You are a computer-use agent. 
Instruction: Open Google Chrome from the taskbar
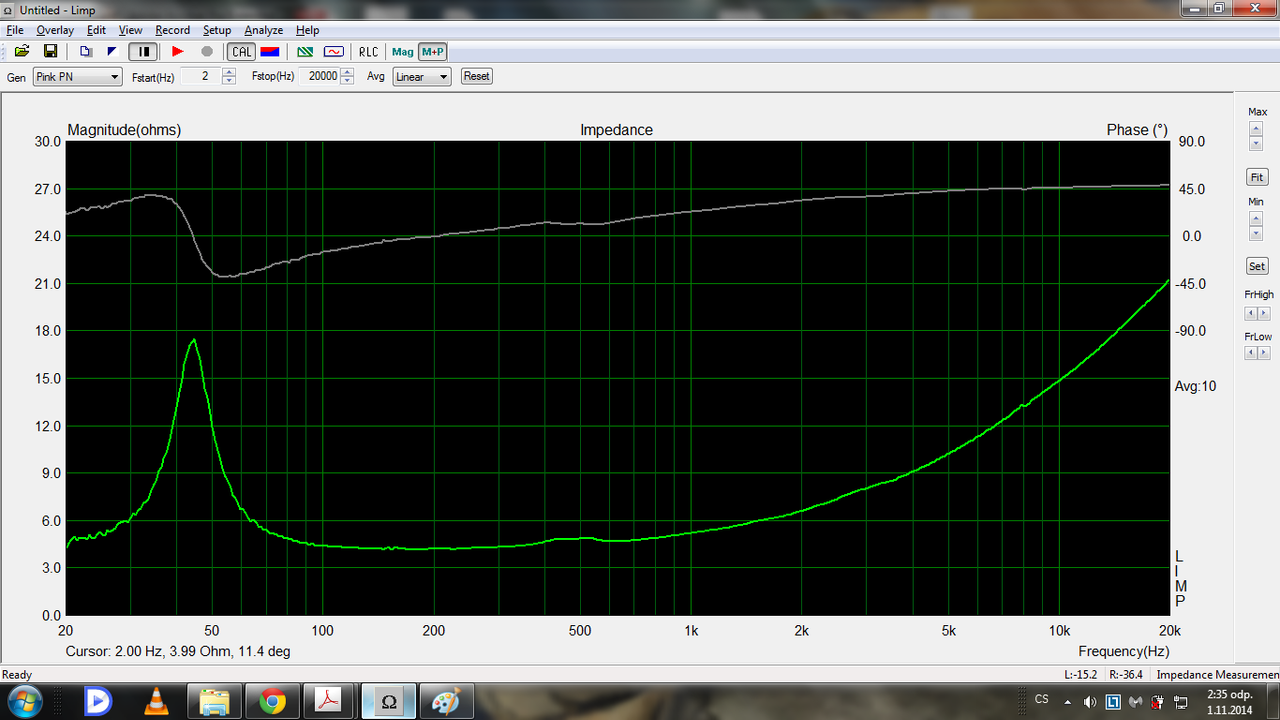coord(273,702)
